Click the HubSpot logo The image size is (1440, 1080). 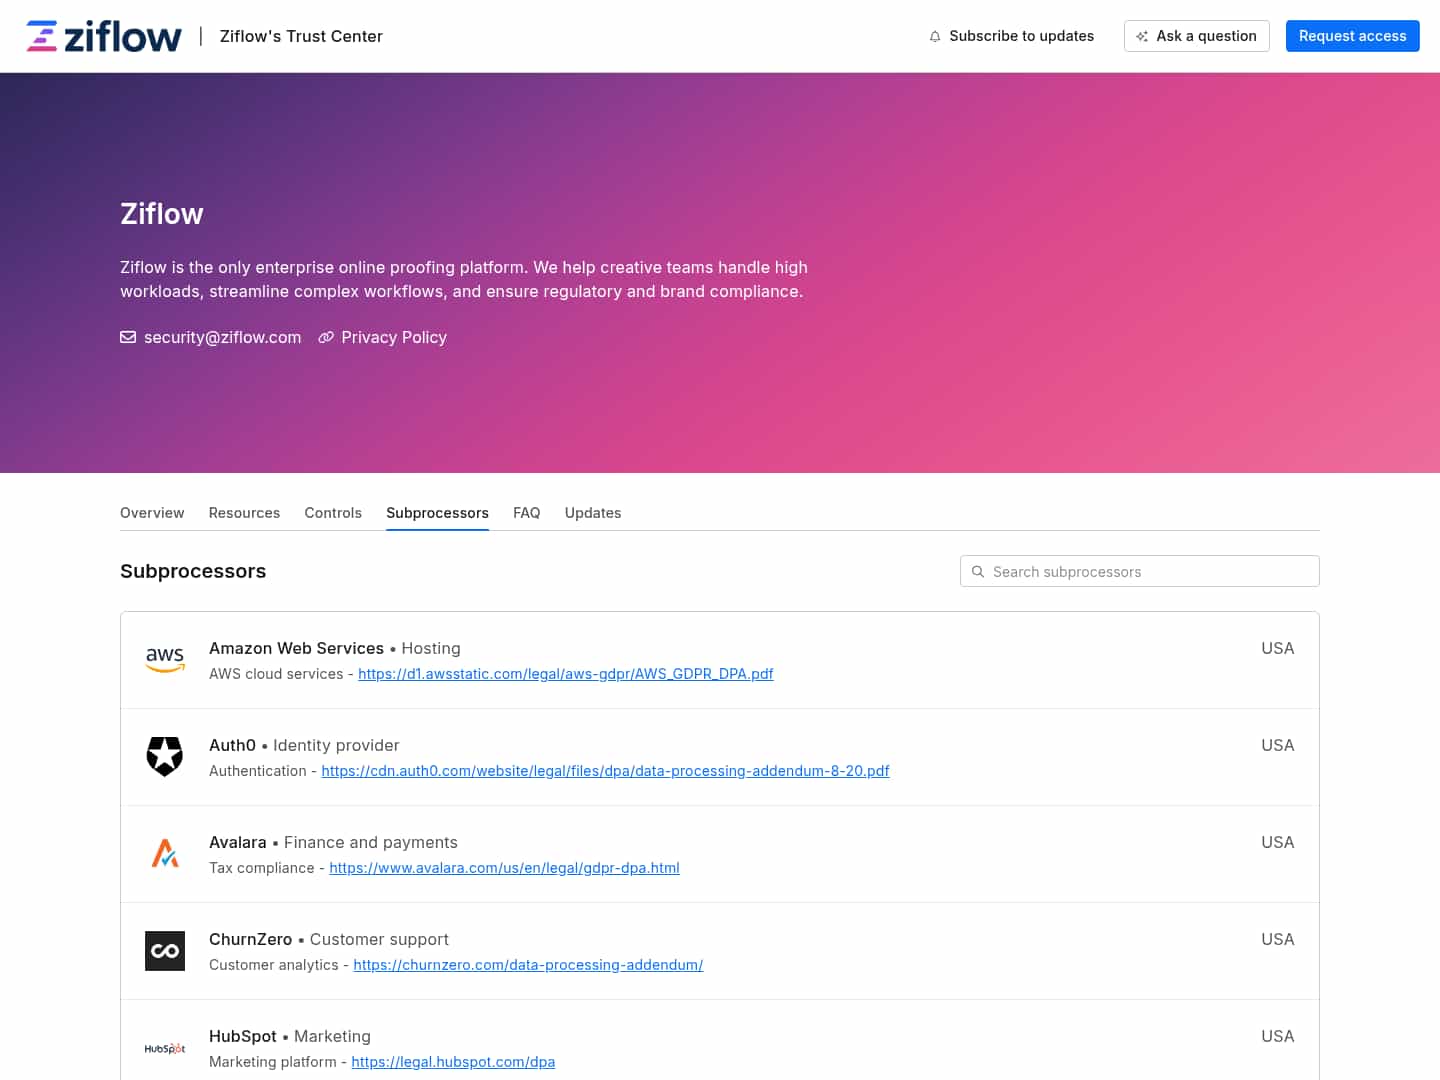(164, 1048)
